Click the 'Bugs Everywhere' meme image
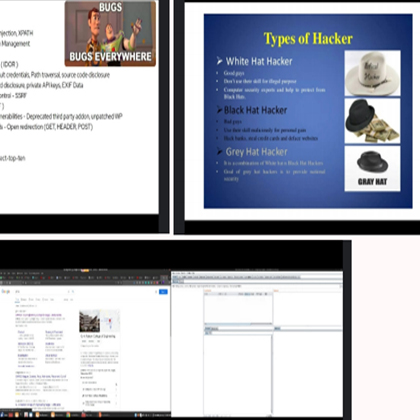Screen dimensions: 420x420 pos(110,33)
